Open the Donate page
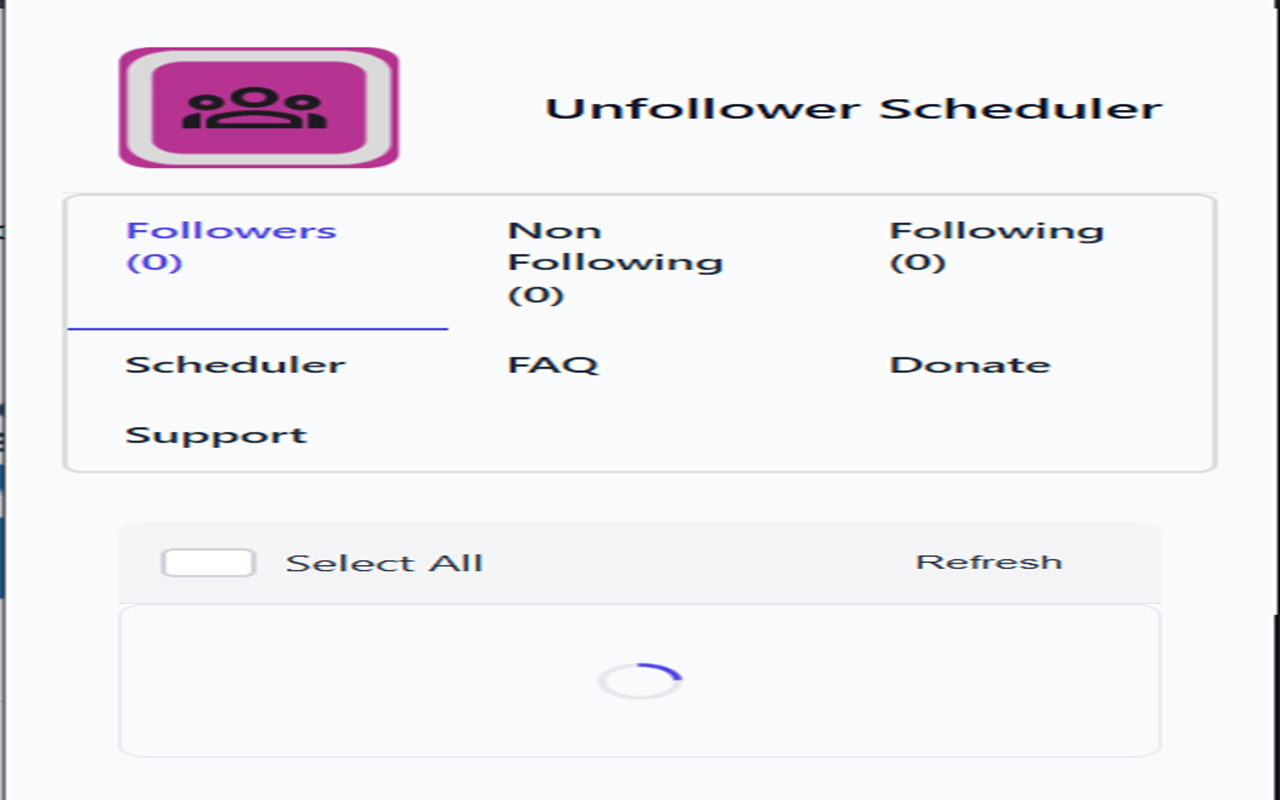This screenshot has height=800, width=1280. click(970, 364)
